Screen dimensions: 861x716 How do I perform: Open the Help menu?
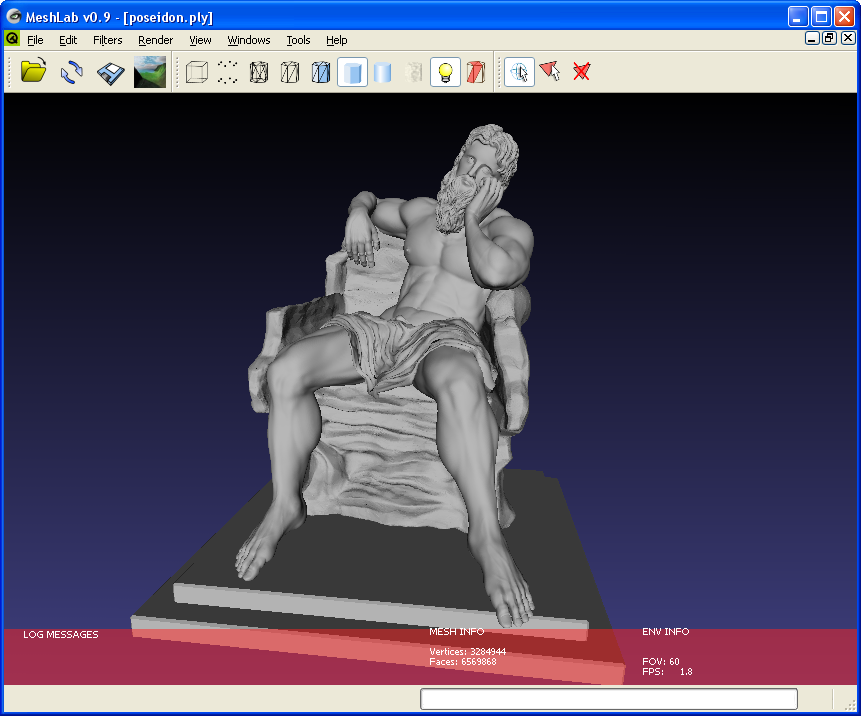[337, 40]
